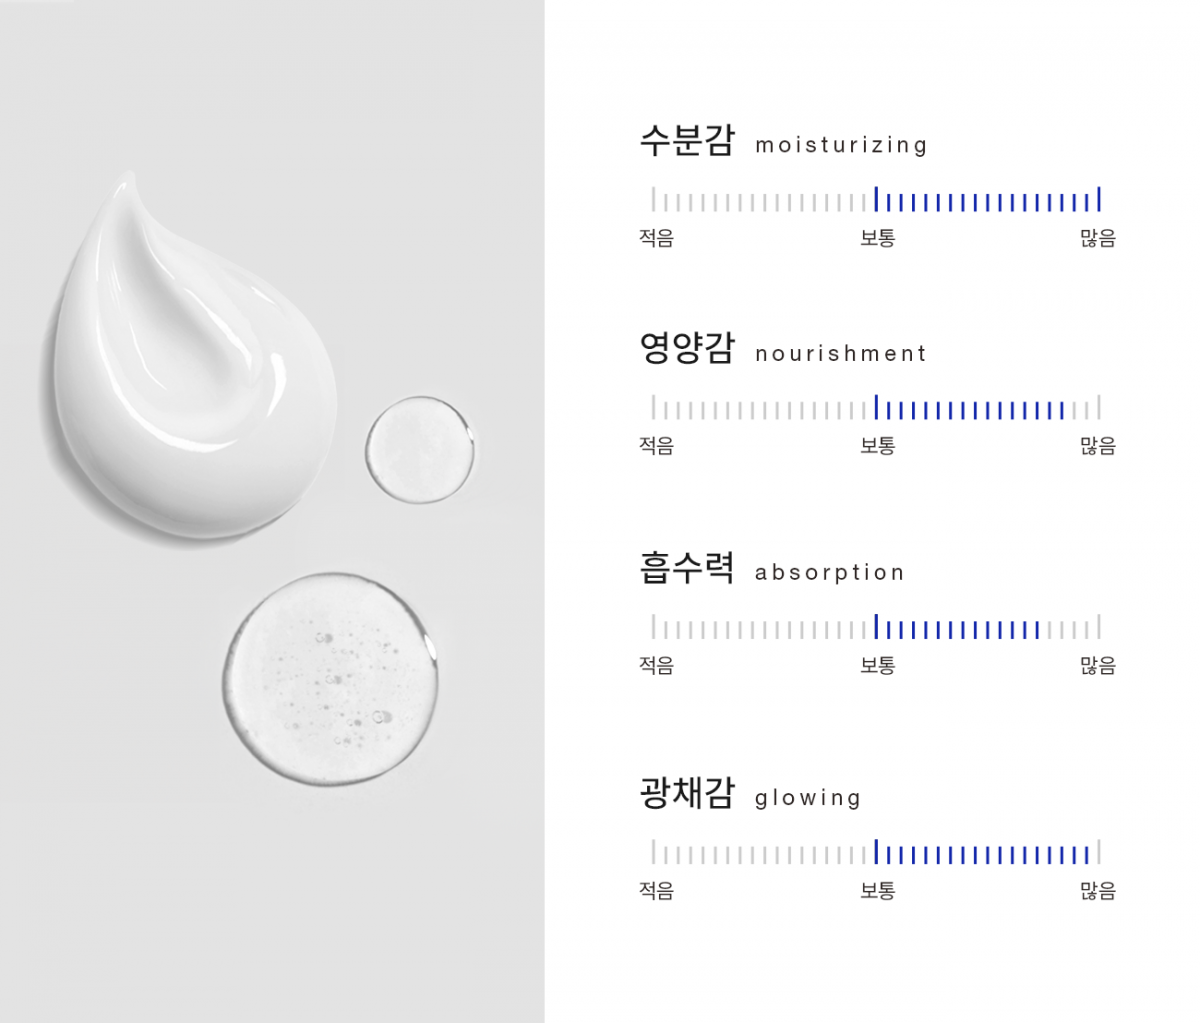Click the 수분감 heading
This screenshot has width=1200, height=1023.
pos(687,141)
